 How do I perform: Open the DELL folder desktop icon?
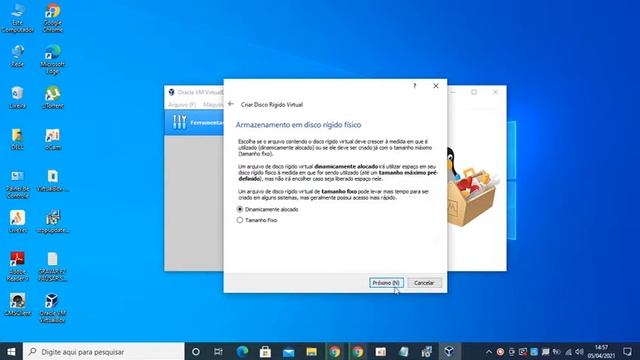[18, 139]
